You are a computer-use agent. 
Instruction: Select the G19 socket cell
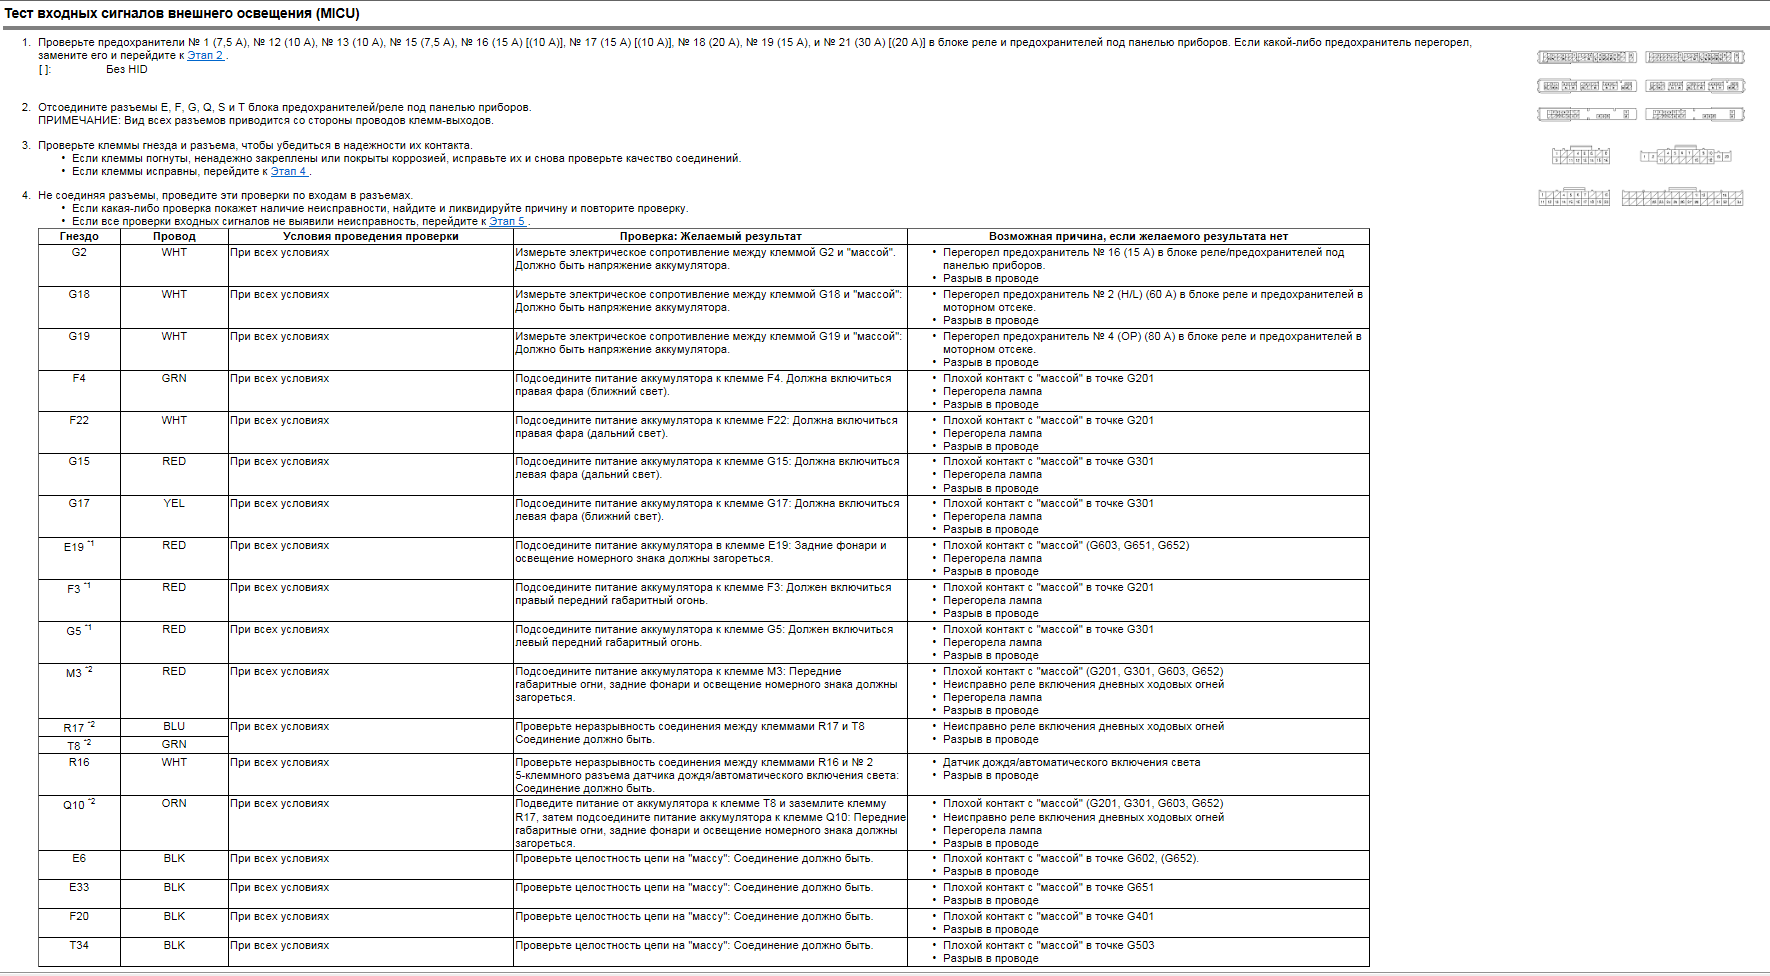click(79, 349)
